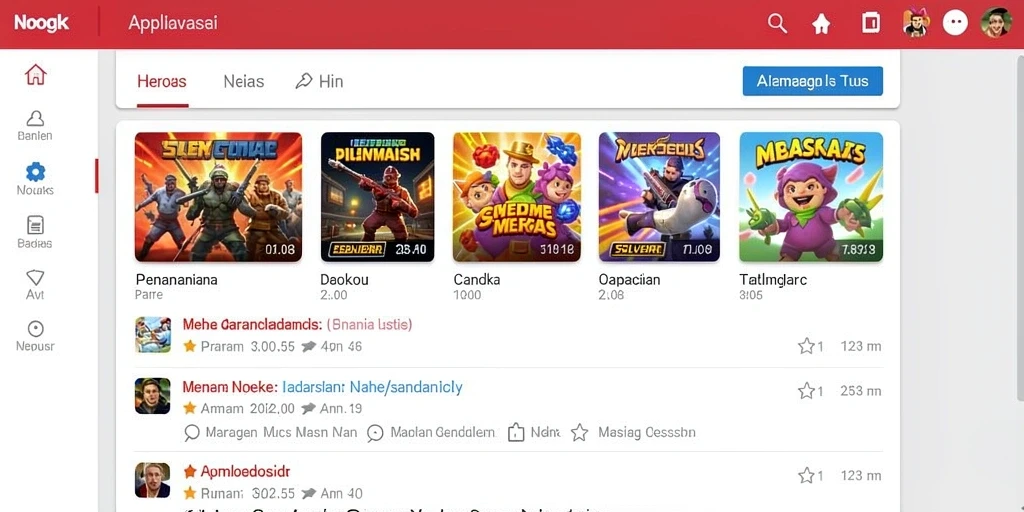Open the Noucks gear sidebar item

tap(35, 179)
